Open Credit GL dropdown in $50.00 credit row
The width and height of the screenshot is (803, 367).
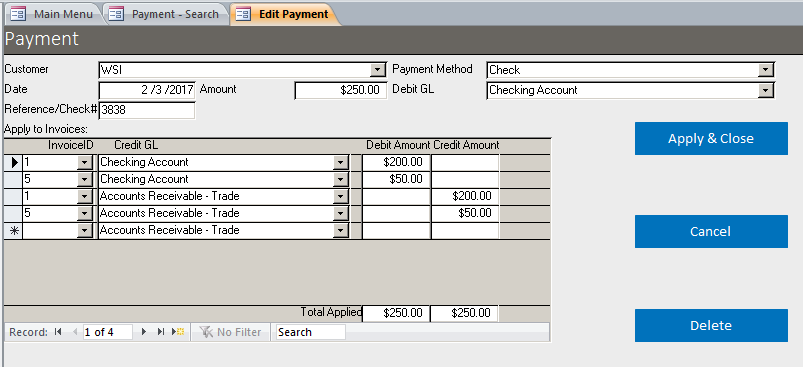(341, 213)
